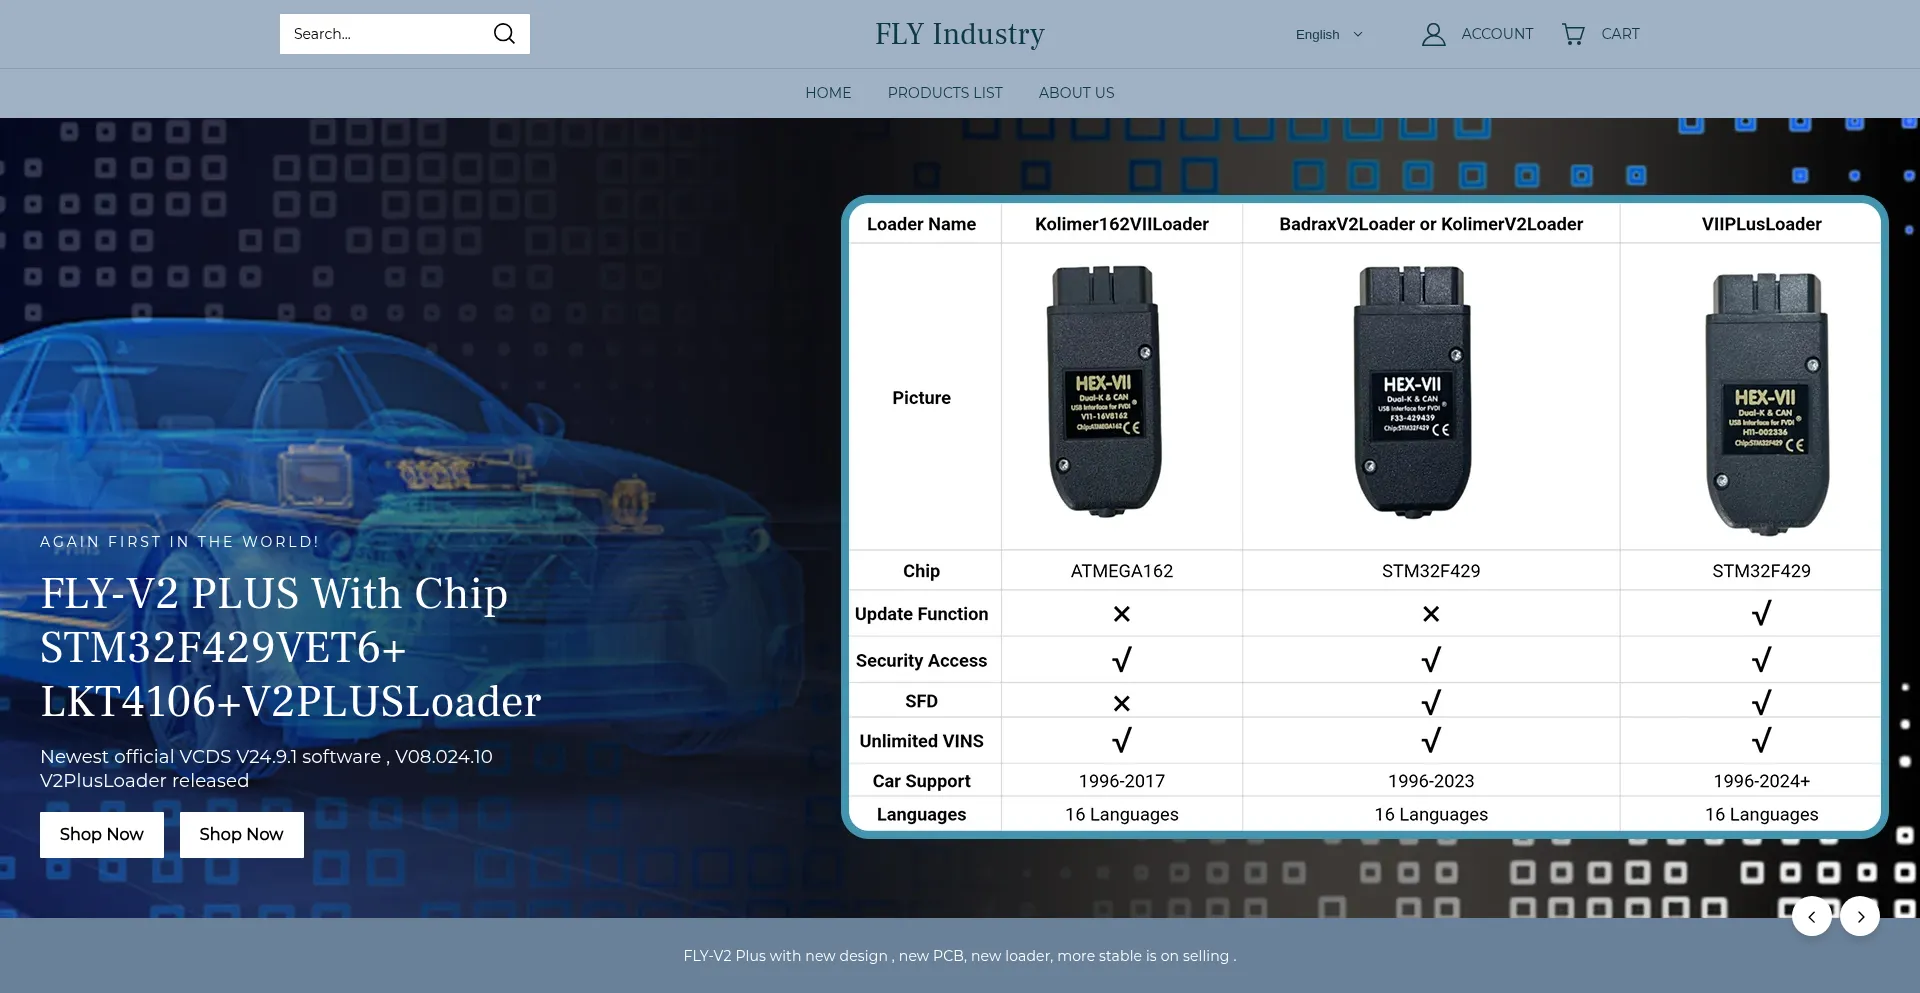This screenshot has width=1920, height=993.
Task: Click the VIIPLusLoader device picture
Action: (x=1766, y=404)
